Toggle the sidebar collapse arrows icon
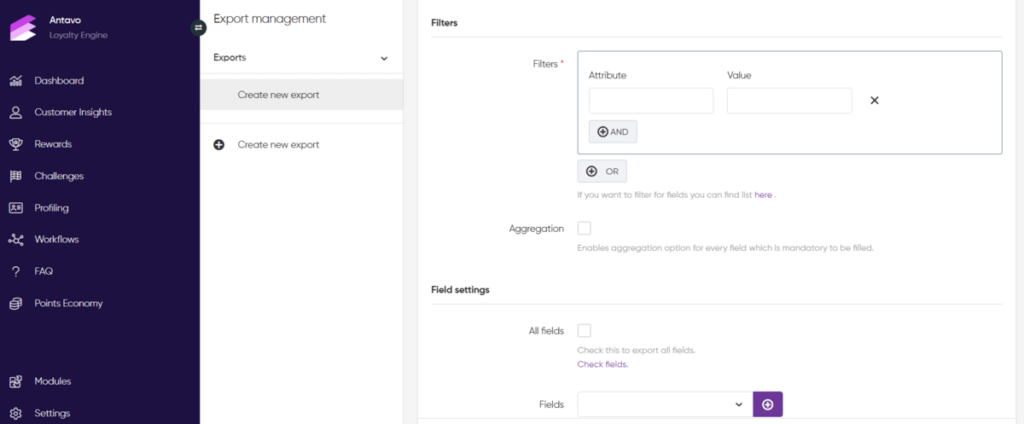Screen dimensions: 1024x424 (199, 27)
